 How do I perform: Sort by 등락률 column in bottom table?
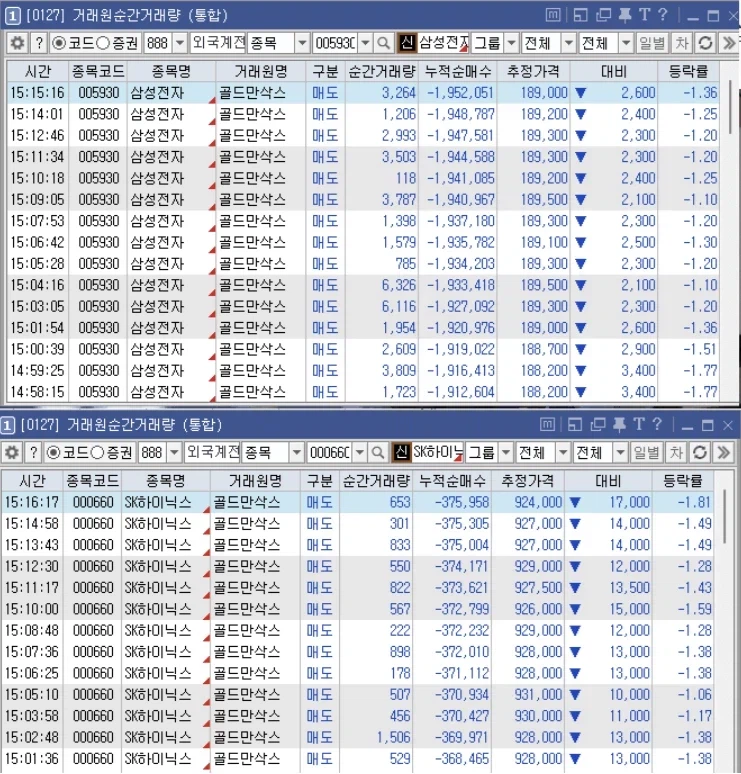tap(682, 481)
